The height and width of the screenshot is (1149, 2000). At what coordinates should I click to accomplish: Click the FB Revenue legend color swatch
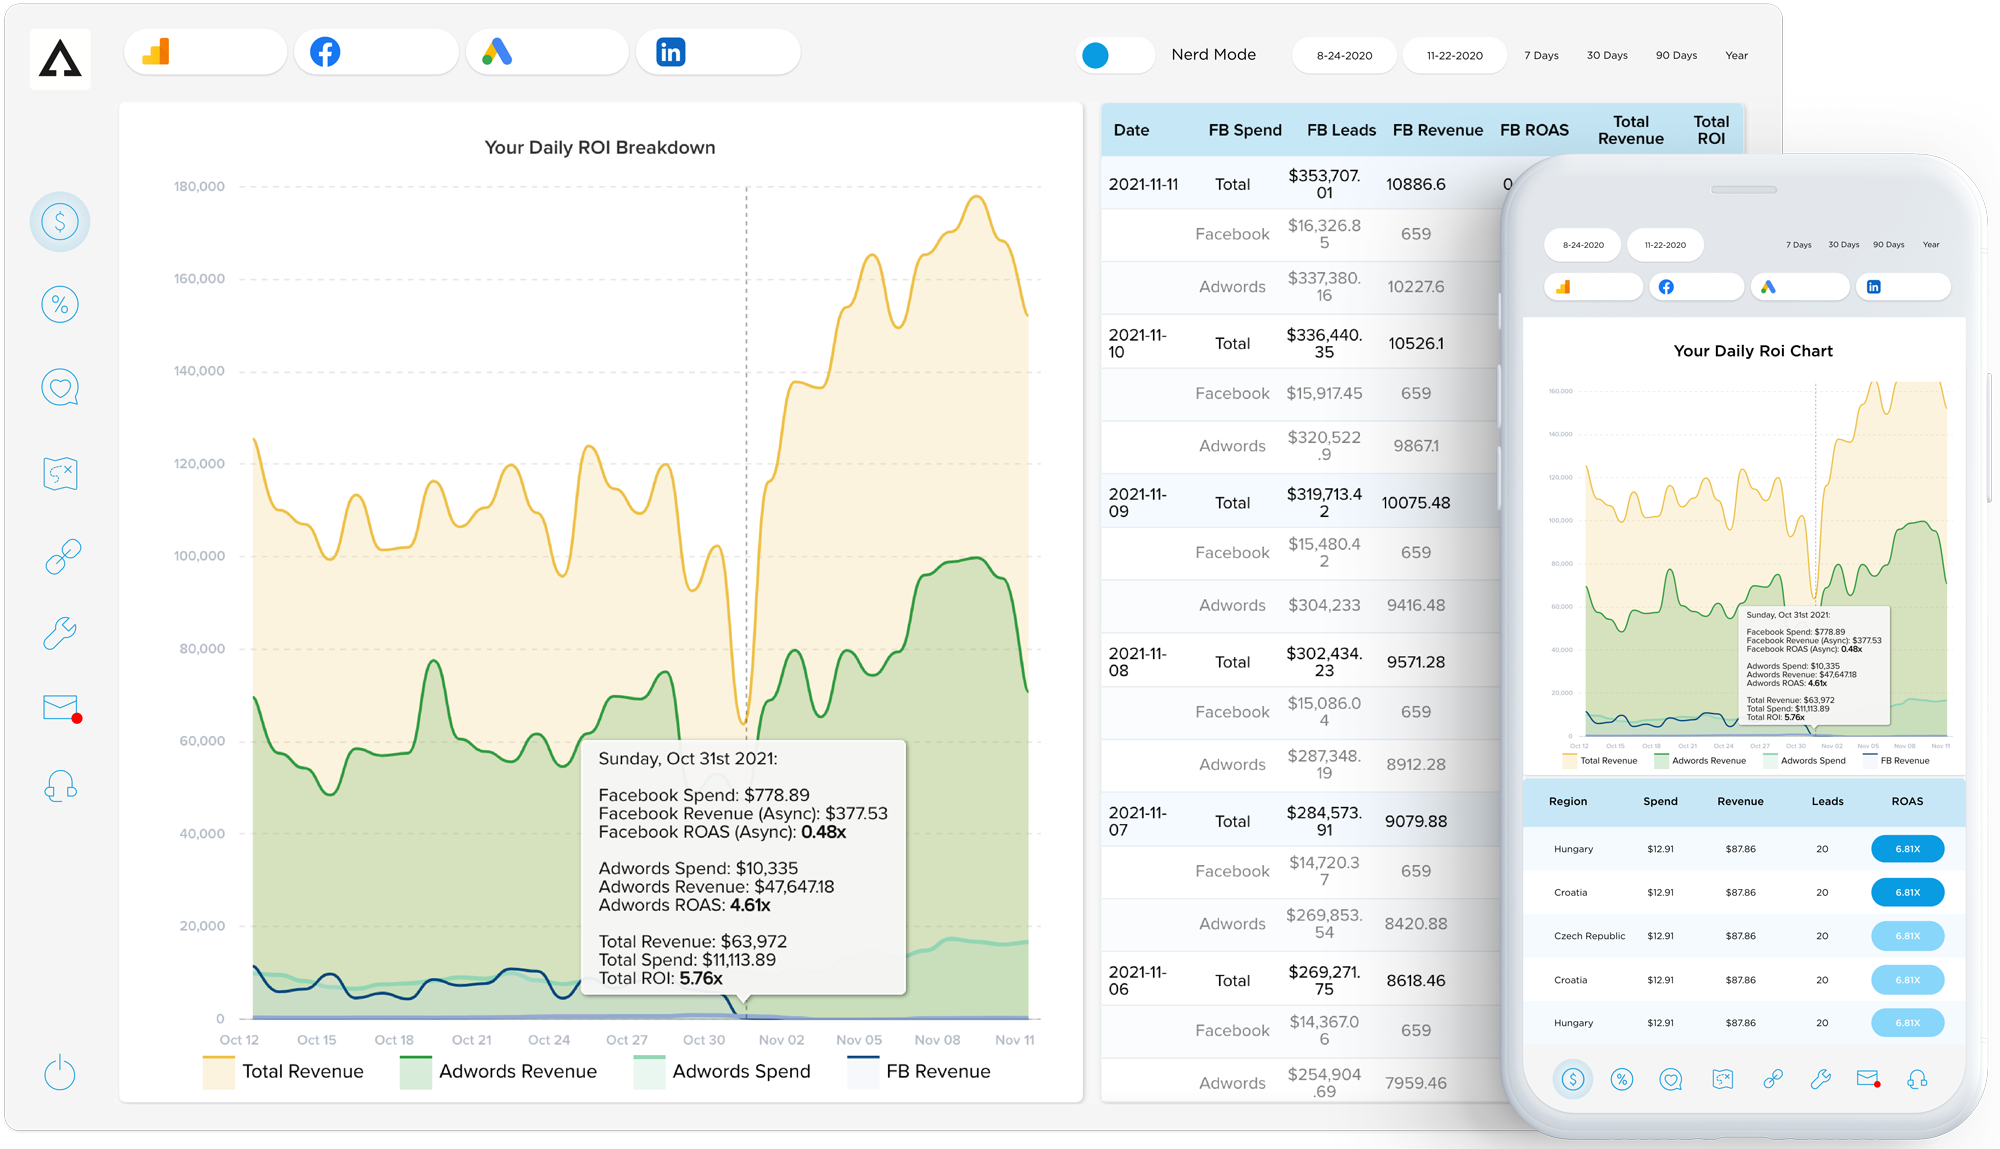(862, 1072)
